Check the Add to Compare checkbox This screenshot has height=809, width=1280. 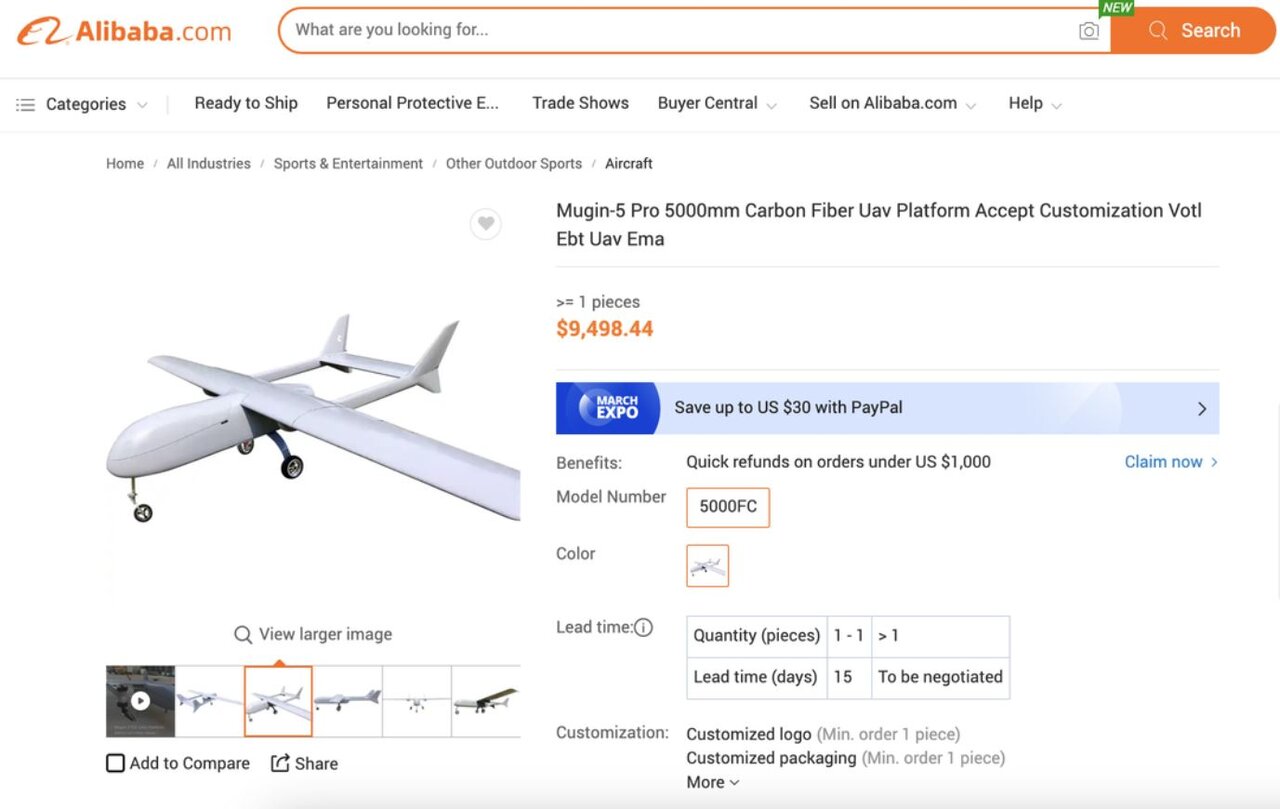(x=116, y=763)
